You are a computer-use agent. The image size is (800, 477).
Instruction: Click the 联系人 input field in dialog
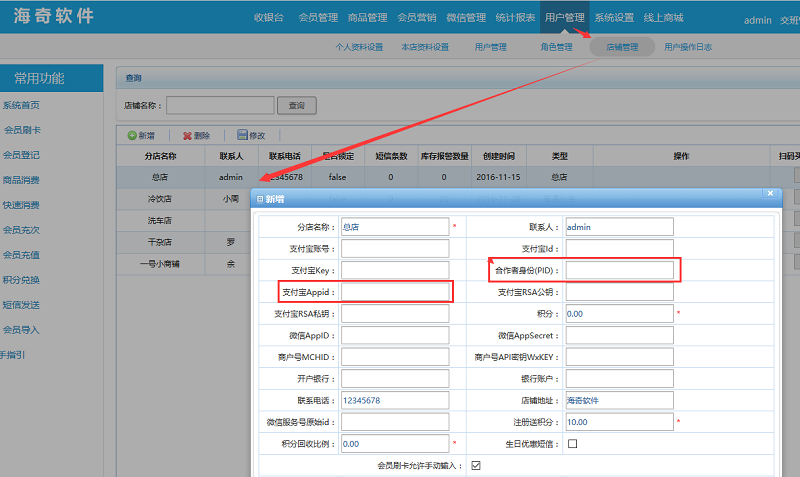(619, 227)
